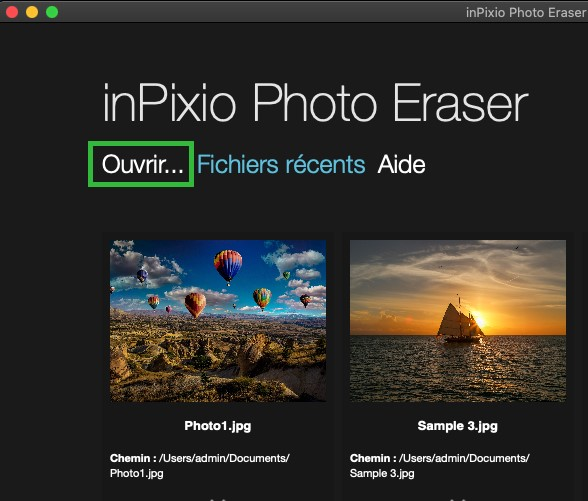Click the /Users/admin/Documents/Sample 3.jpg path text
The height and width of the screenshot is (501, 588).
440,466
